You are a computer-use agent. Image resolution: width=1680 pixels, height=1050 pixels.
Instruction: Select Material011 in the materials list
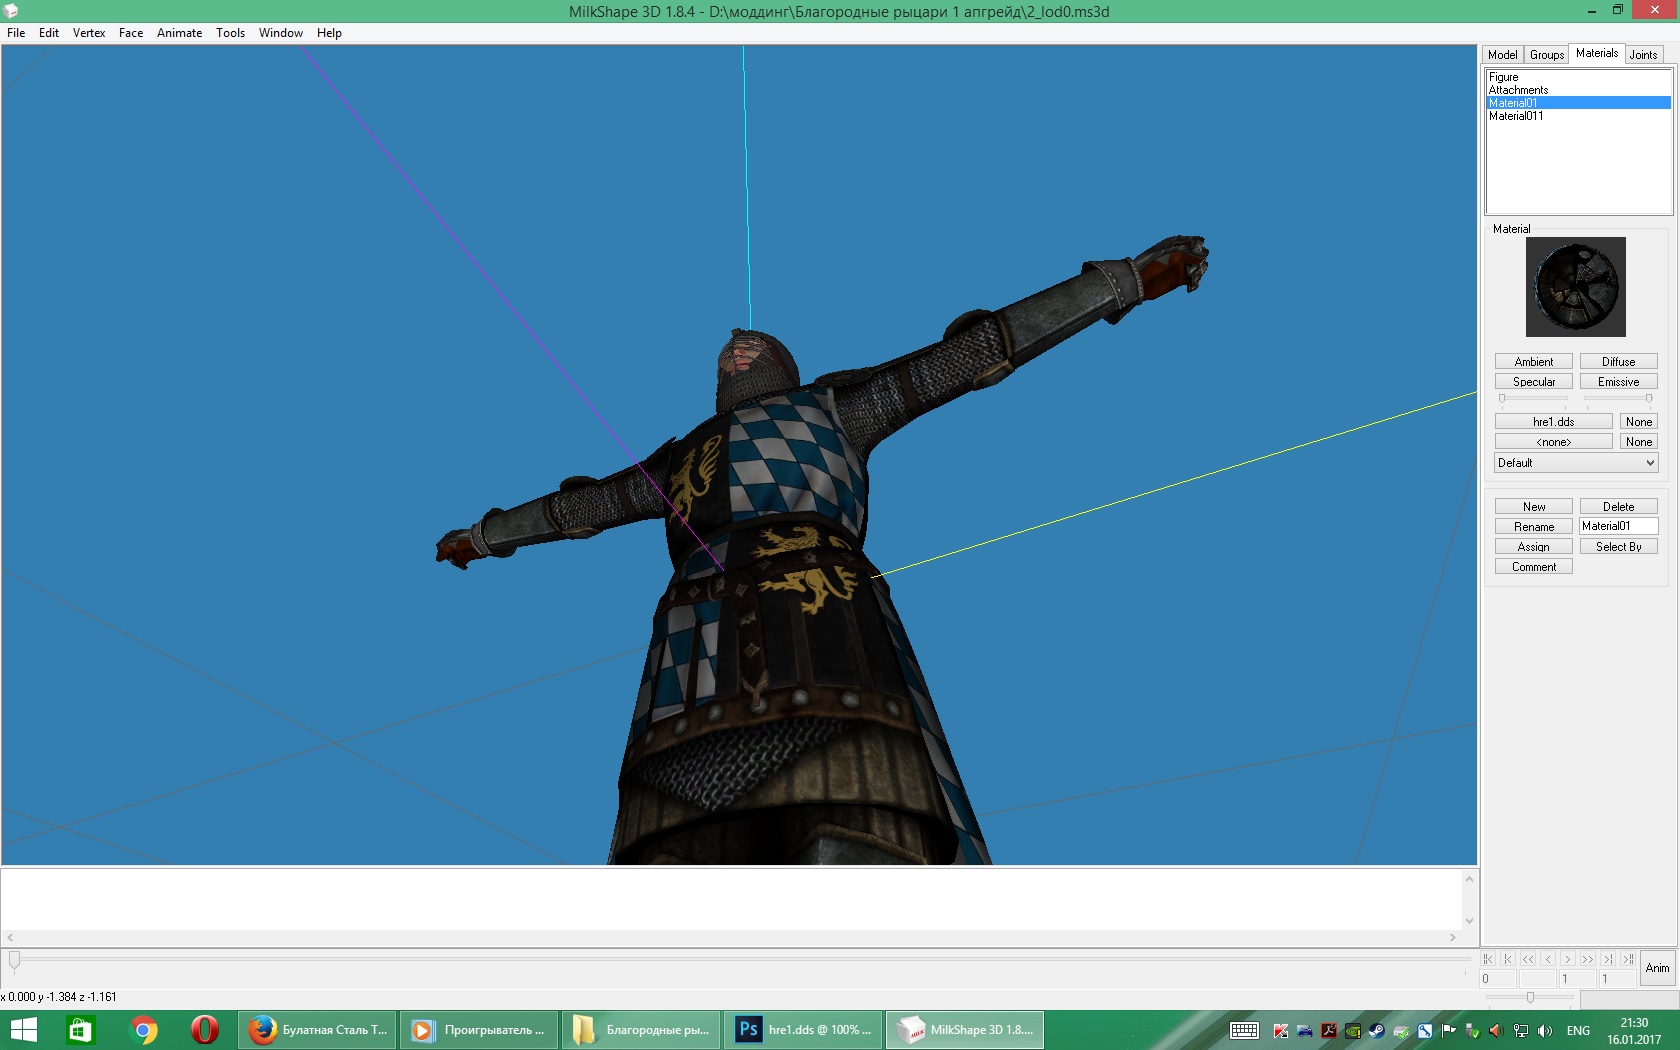(x=1578, y=116)
